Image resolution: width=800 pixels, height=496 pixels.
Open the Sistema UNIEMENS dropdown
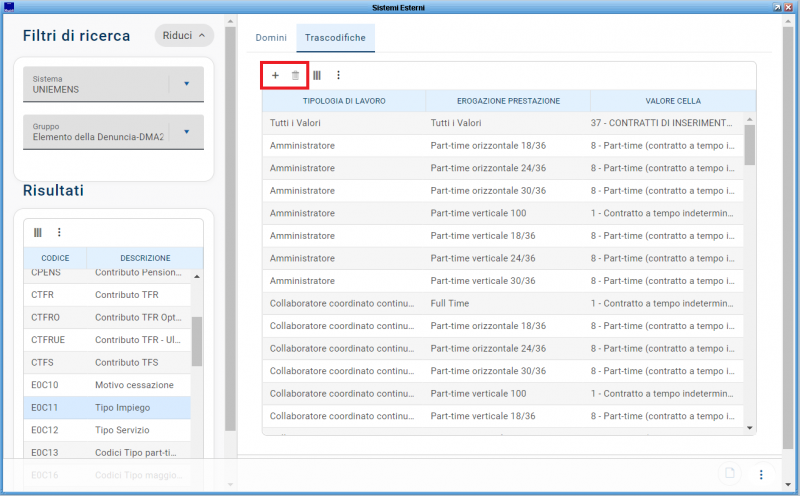pyautogui.click(x=113, y=84)
